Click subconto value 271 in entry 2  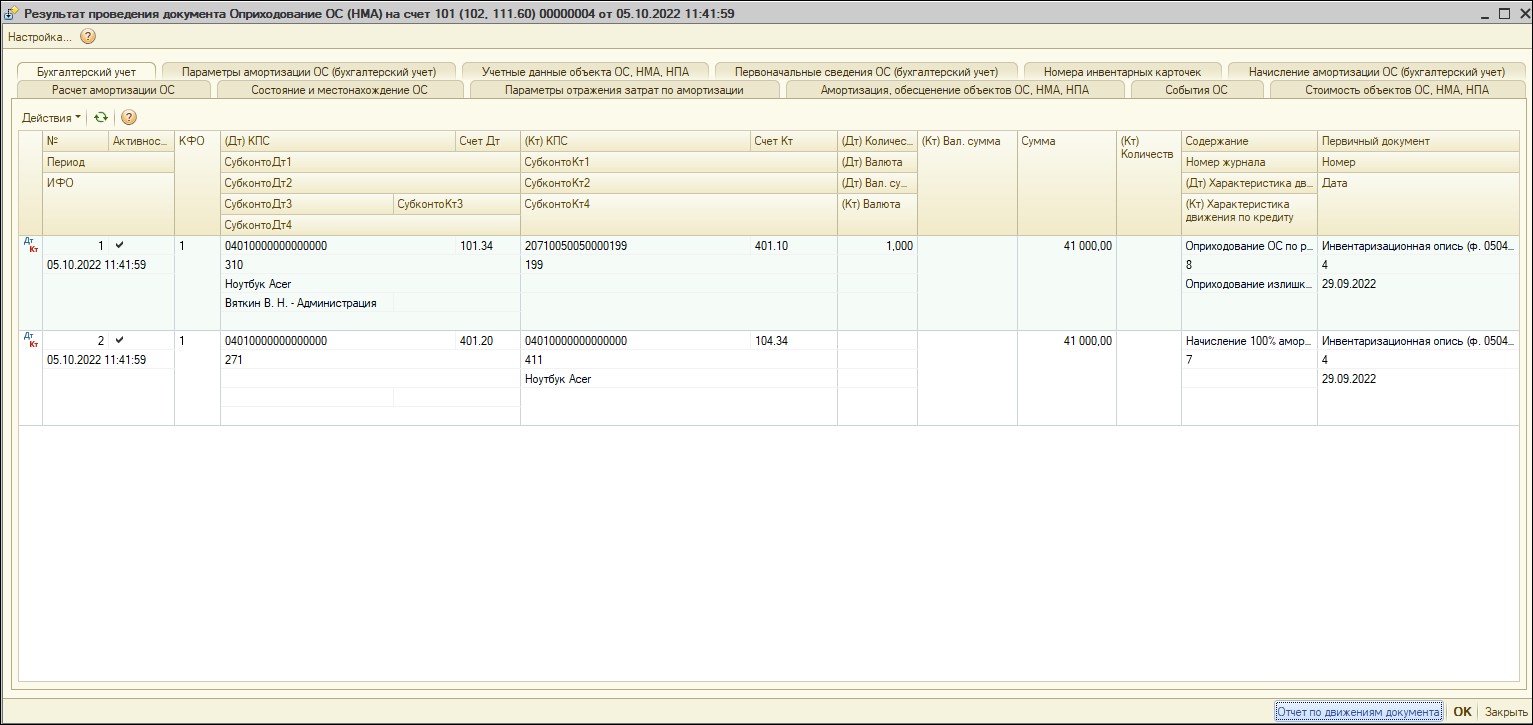tap(370, 360)
